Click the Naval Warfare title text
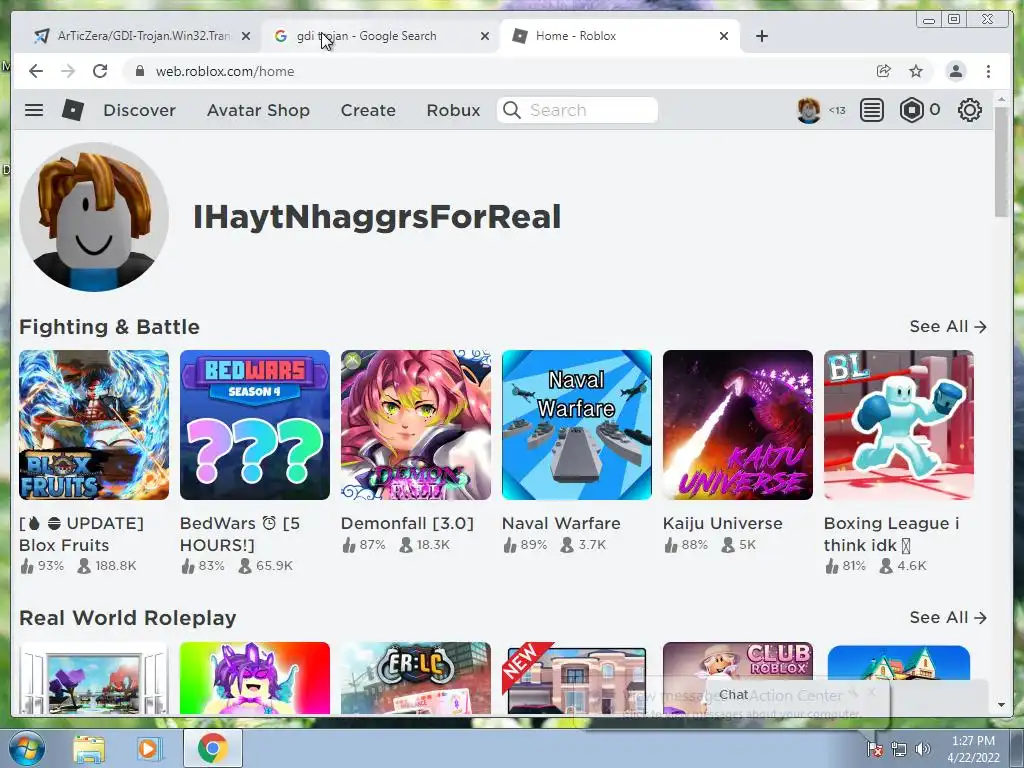This screenshot has height=768, width=1024. pos(561,523)
